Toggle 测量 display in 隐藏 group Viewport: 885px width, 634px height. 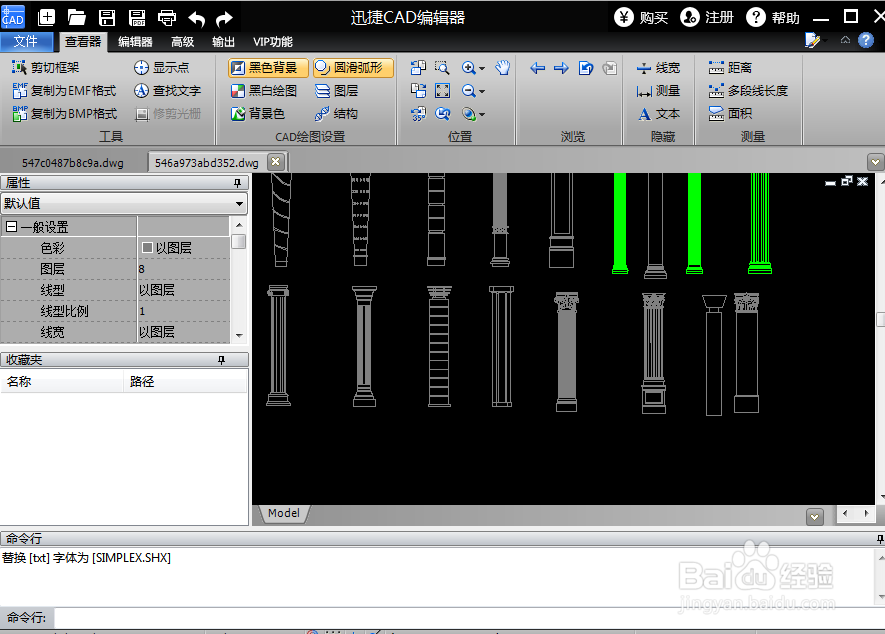pos(658,91)
